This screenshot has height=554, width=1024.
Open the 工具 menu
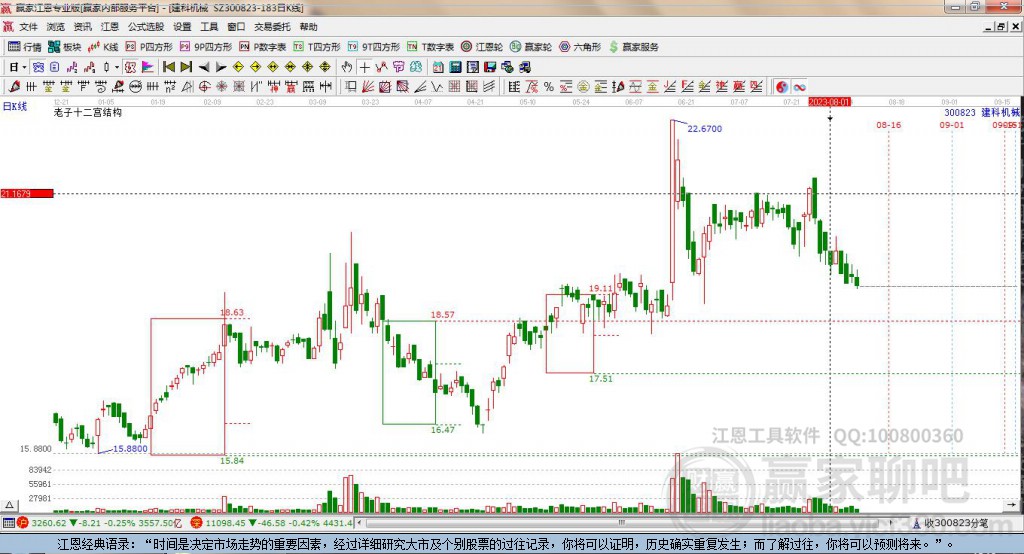pyautogui.click(x=209, y=27)
